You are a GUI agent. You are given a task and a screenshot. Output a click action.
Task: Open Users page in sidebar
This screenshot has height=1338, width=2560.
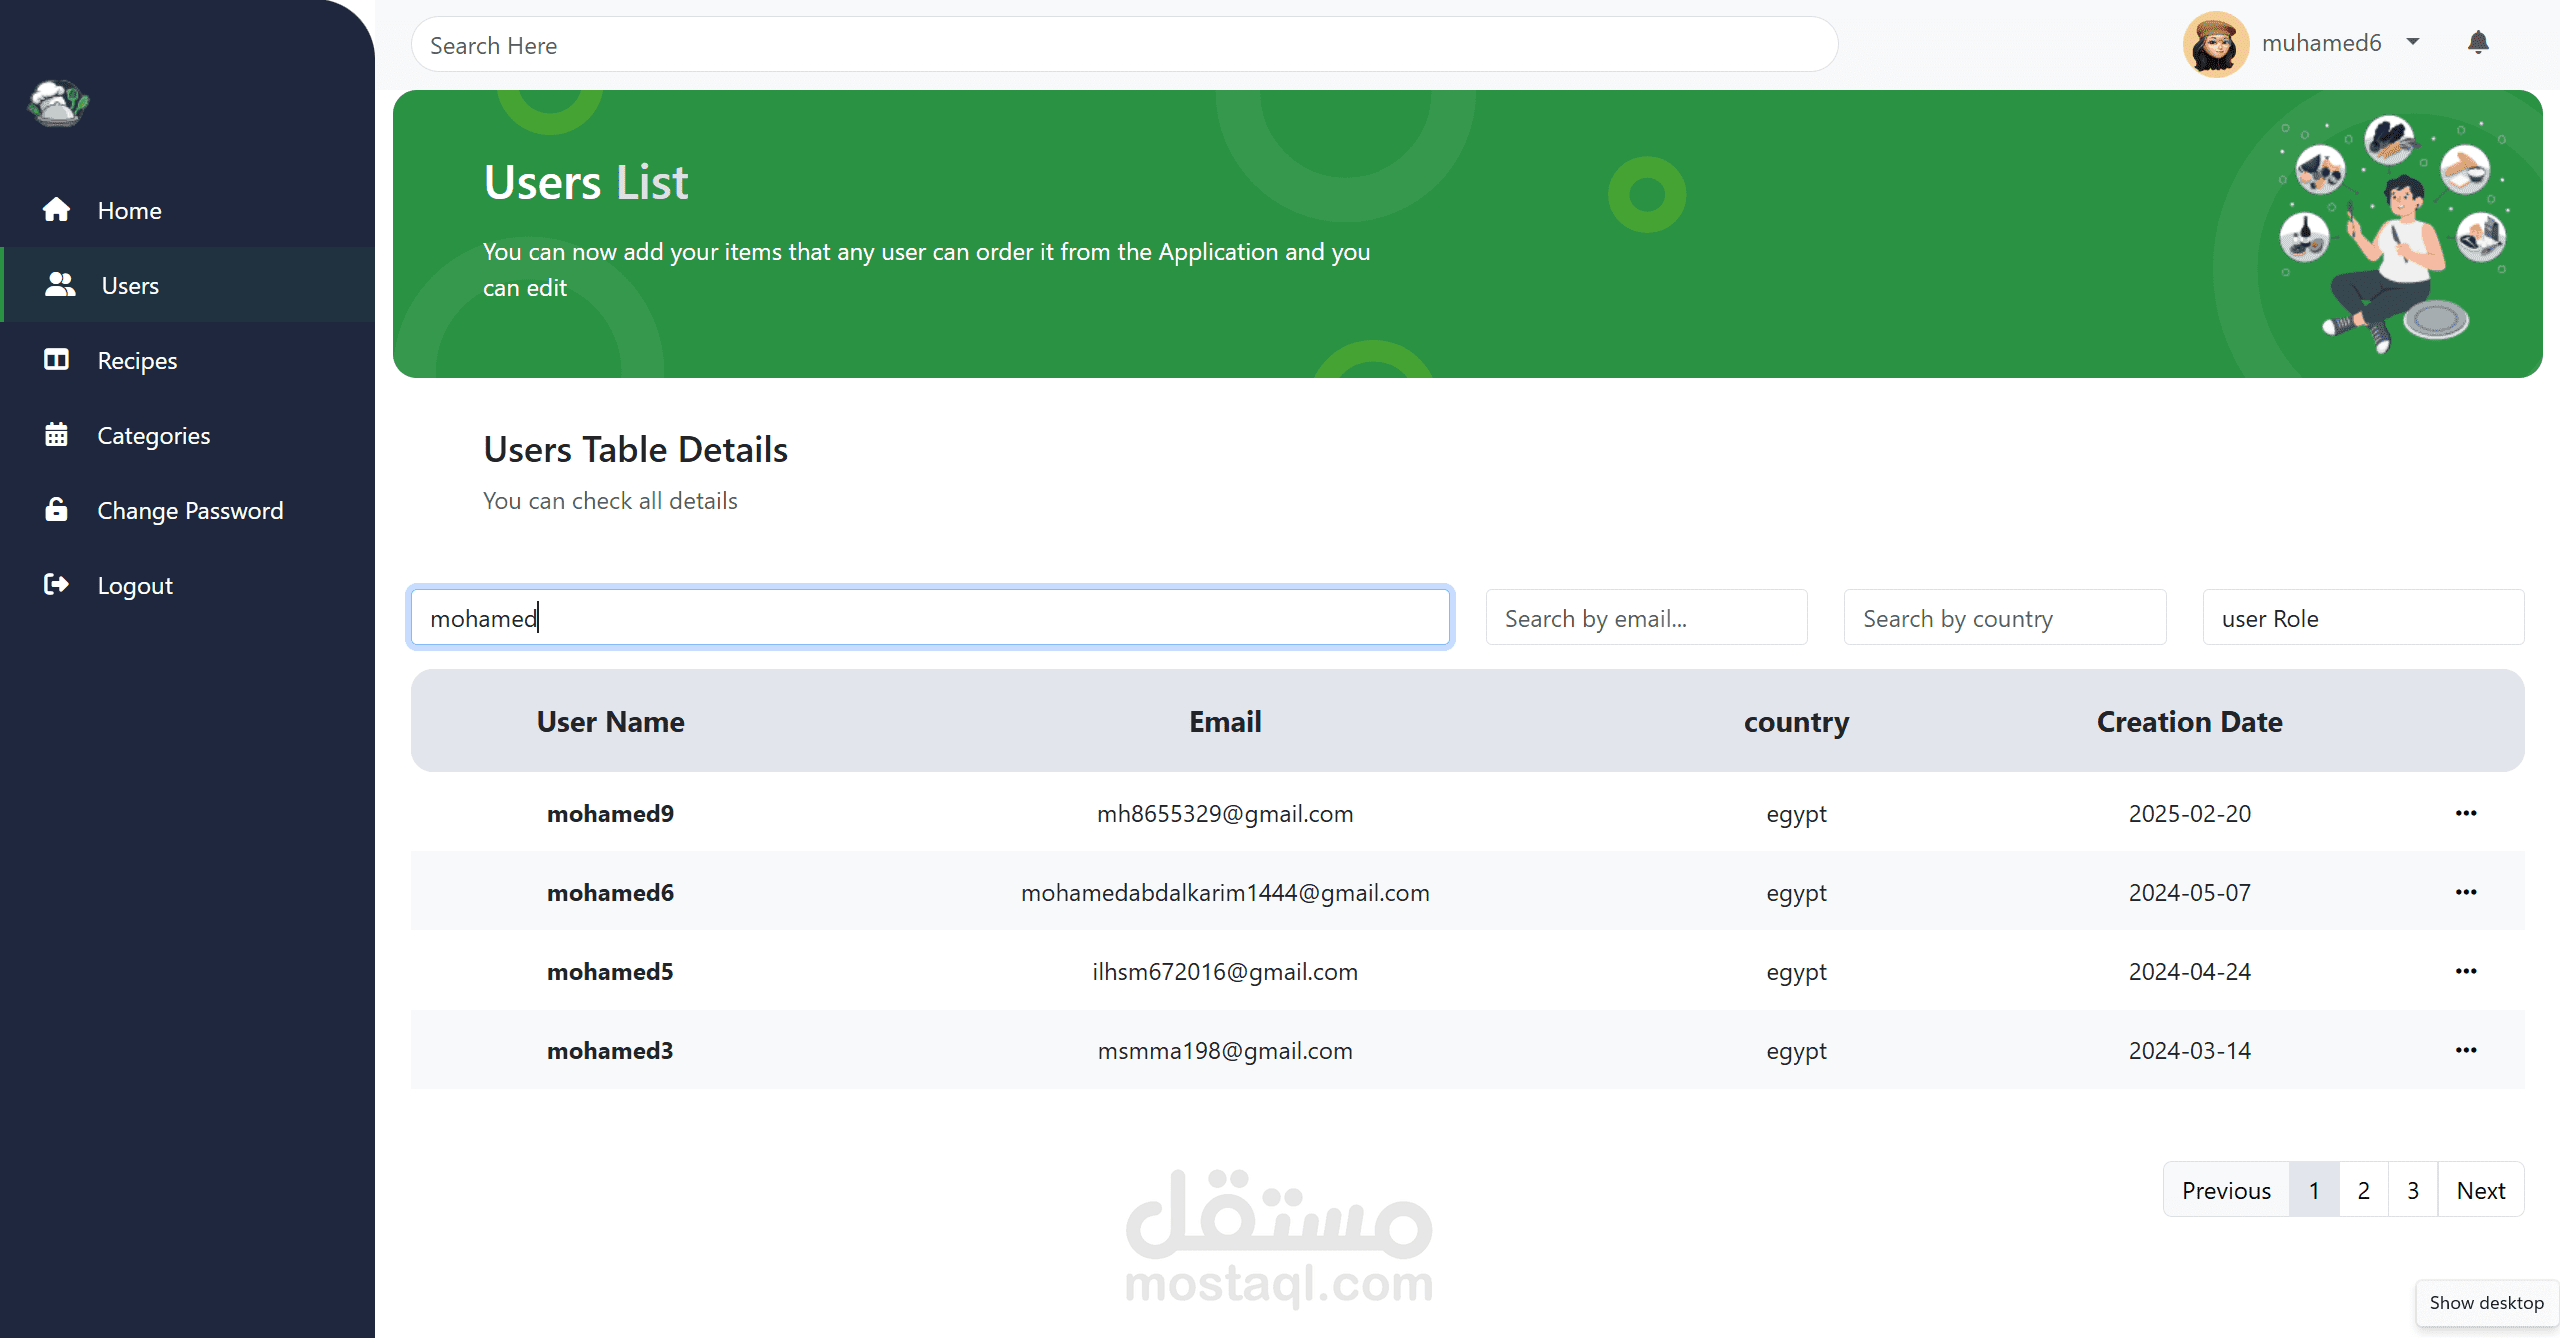188,285
